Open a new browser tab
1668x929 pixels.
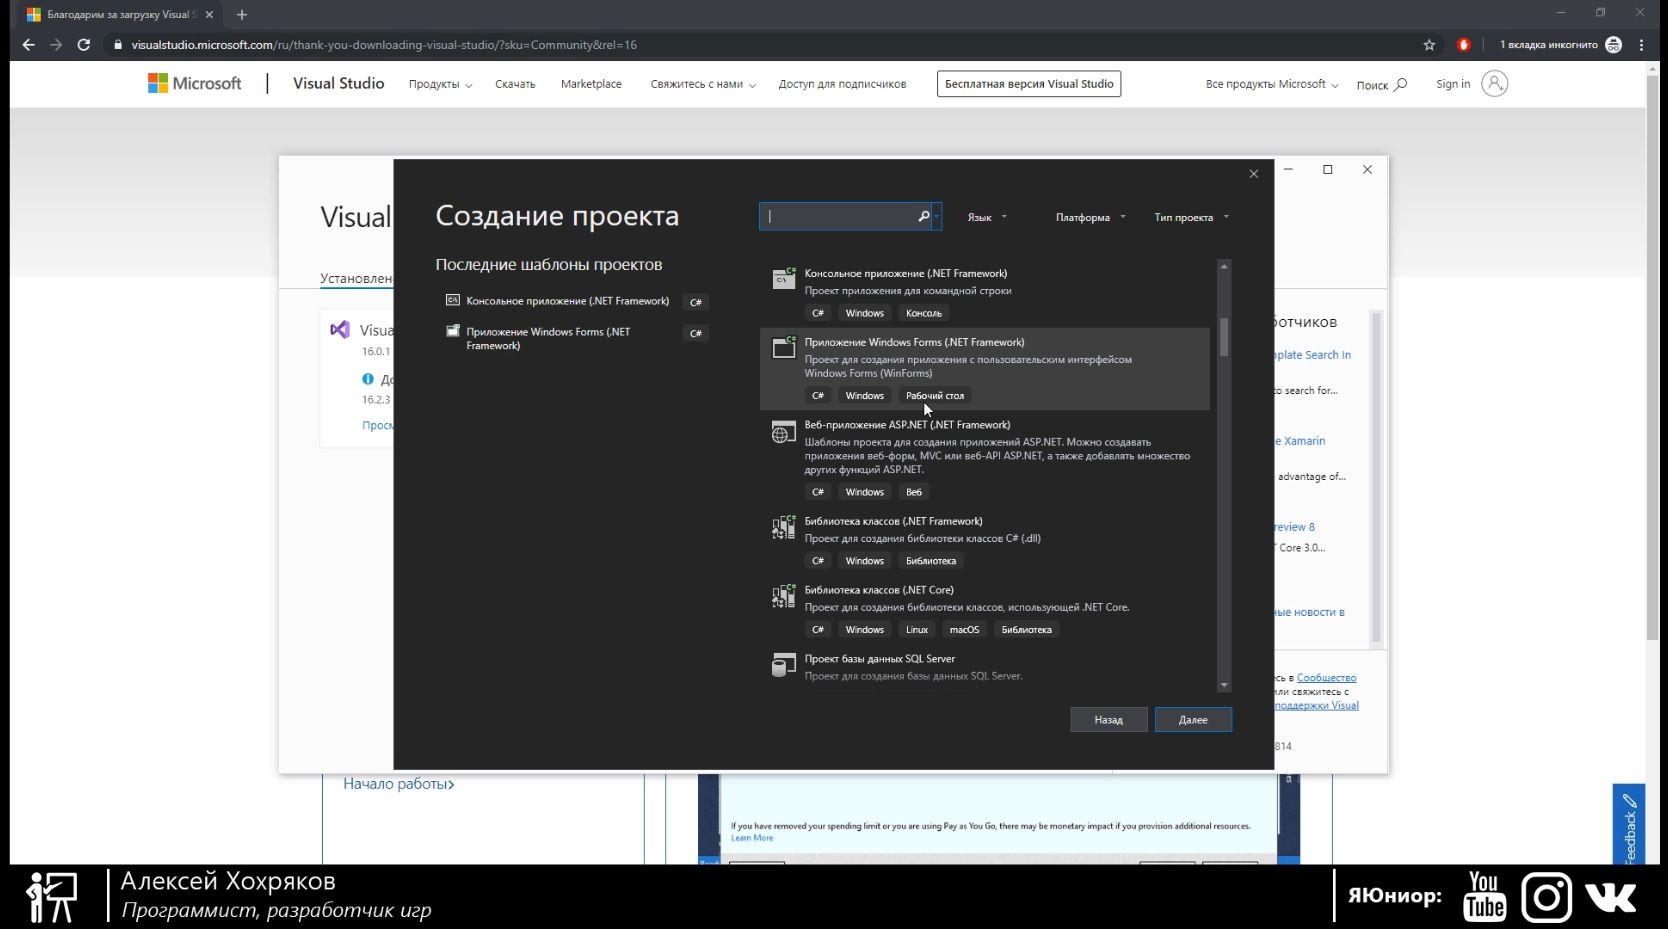click(x=241, y=15)
